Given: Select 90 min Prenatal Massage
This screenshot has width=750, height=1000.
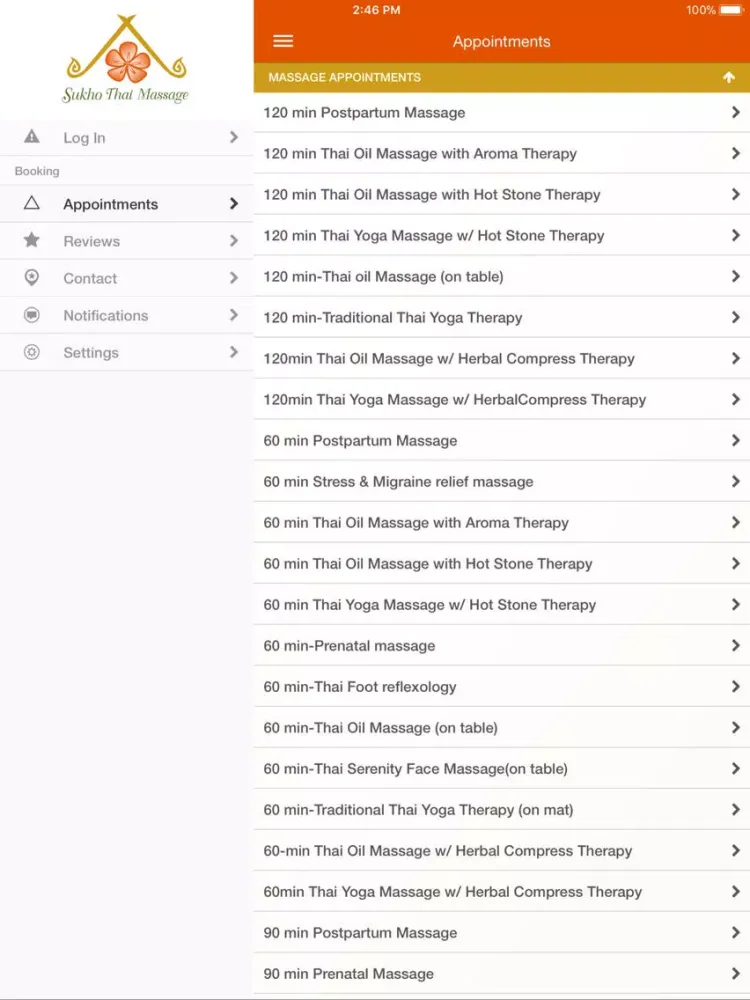Looking at the screenshot, I should [x=502, y=974].
